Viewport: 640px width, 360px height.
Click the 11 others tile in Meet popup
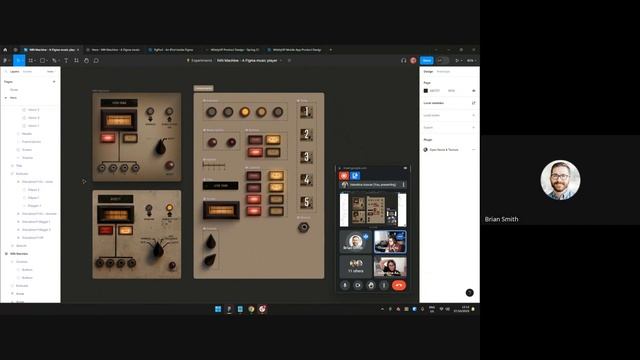point(356,266)
